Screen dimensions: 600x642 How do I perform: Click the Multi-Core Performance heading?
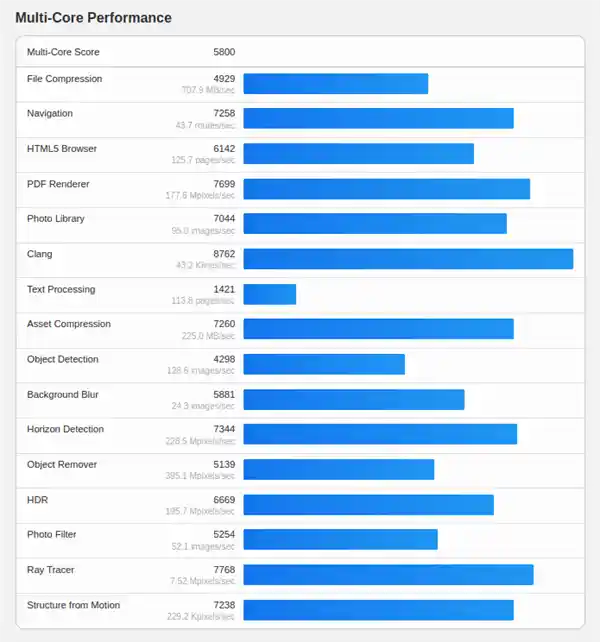[93, 18]
